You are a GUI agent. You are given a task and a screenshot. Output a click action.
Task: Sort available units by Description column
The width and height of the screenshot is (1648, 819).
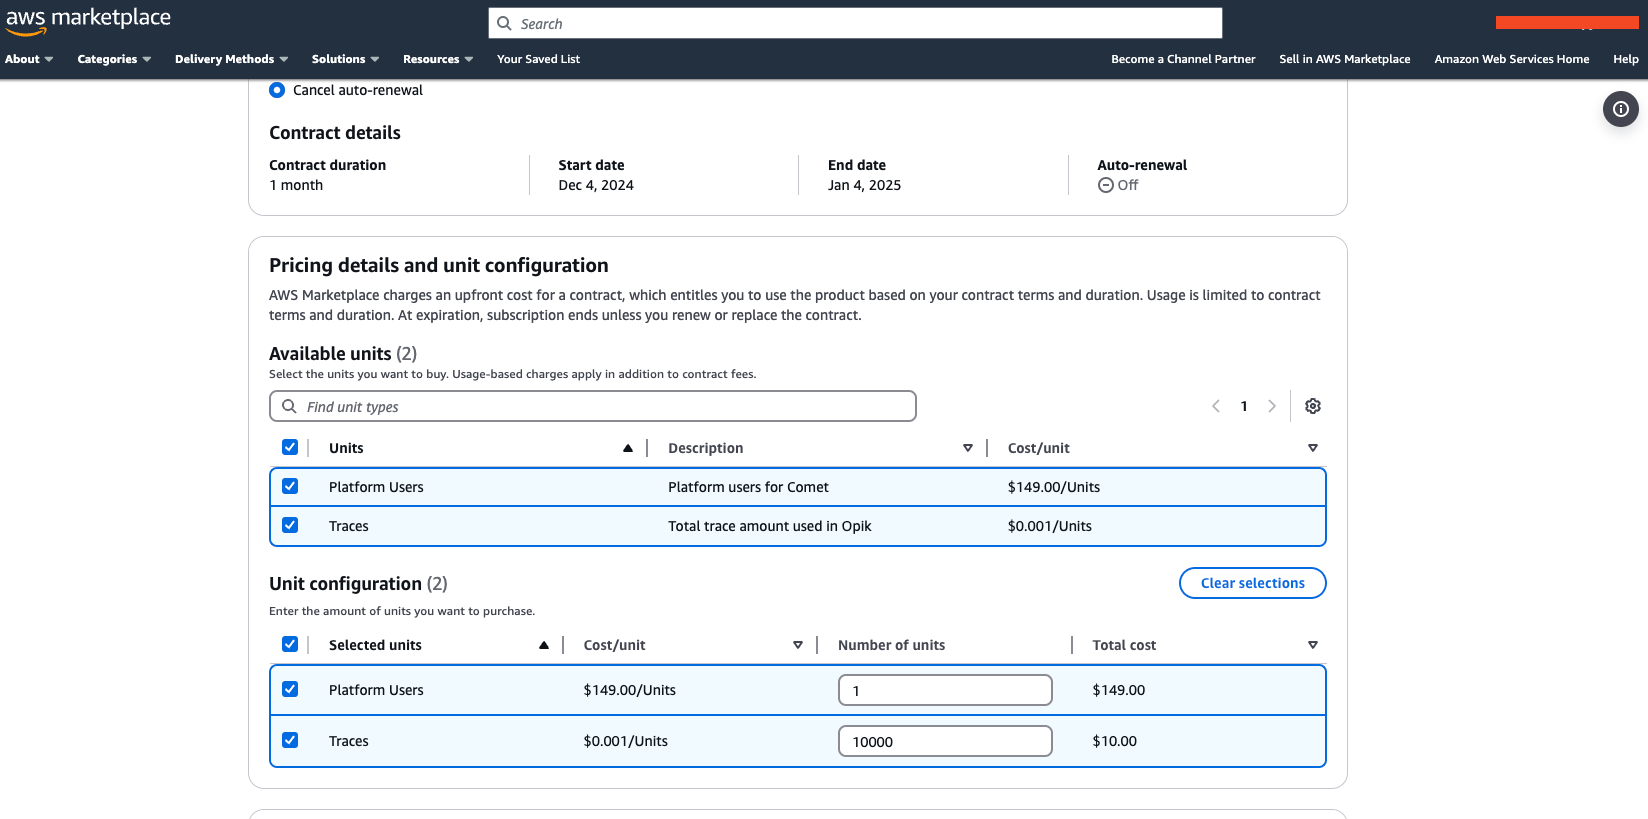point(968,448)
